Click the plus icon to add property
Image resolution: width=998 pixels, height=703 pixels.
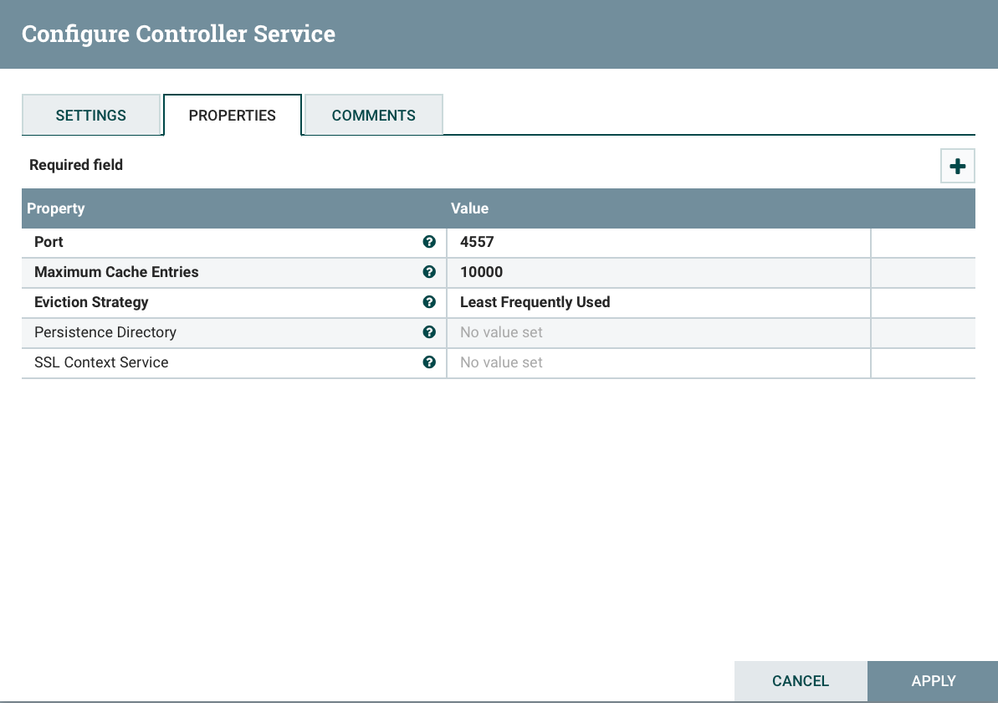coord(957,166)
